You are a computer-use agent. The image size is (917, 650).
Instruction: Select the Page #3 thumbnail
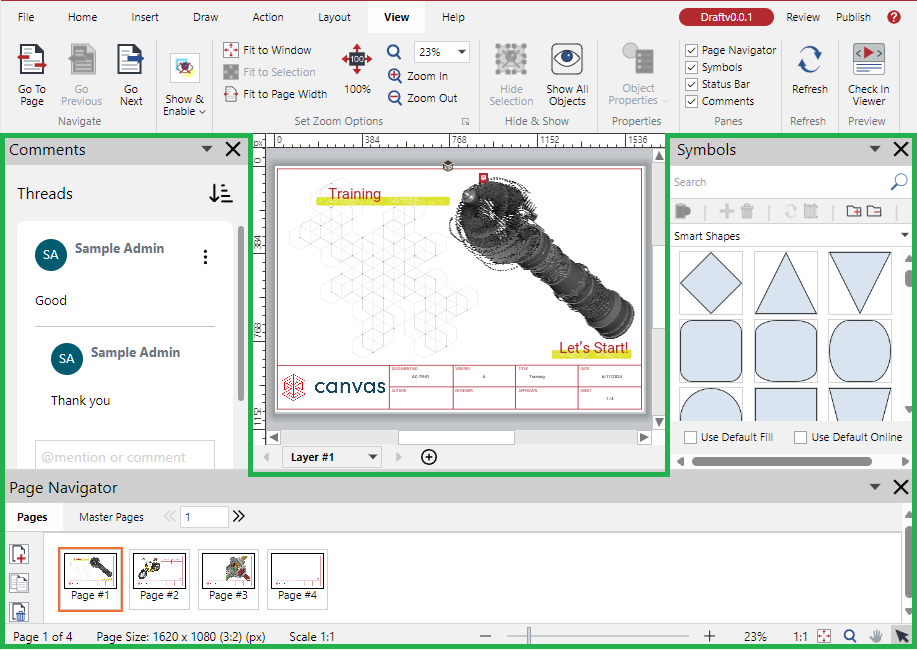[x=228, y=577]
